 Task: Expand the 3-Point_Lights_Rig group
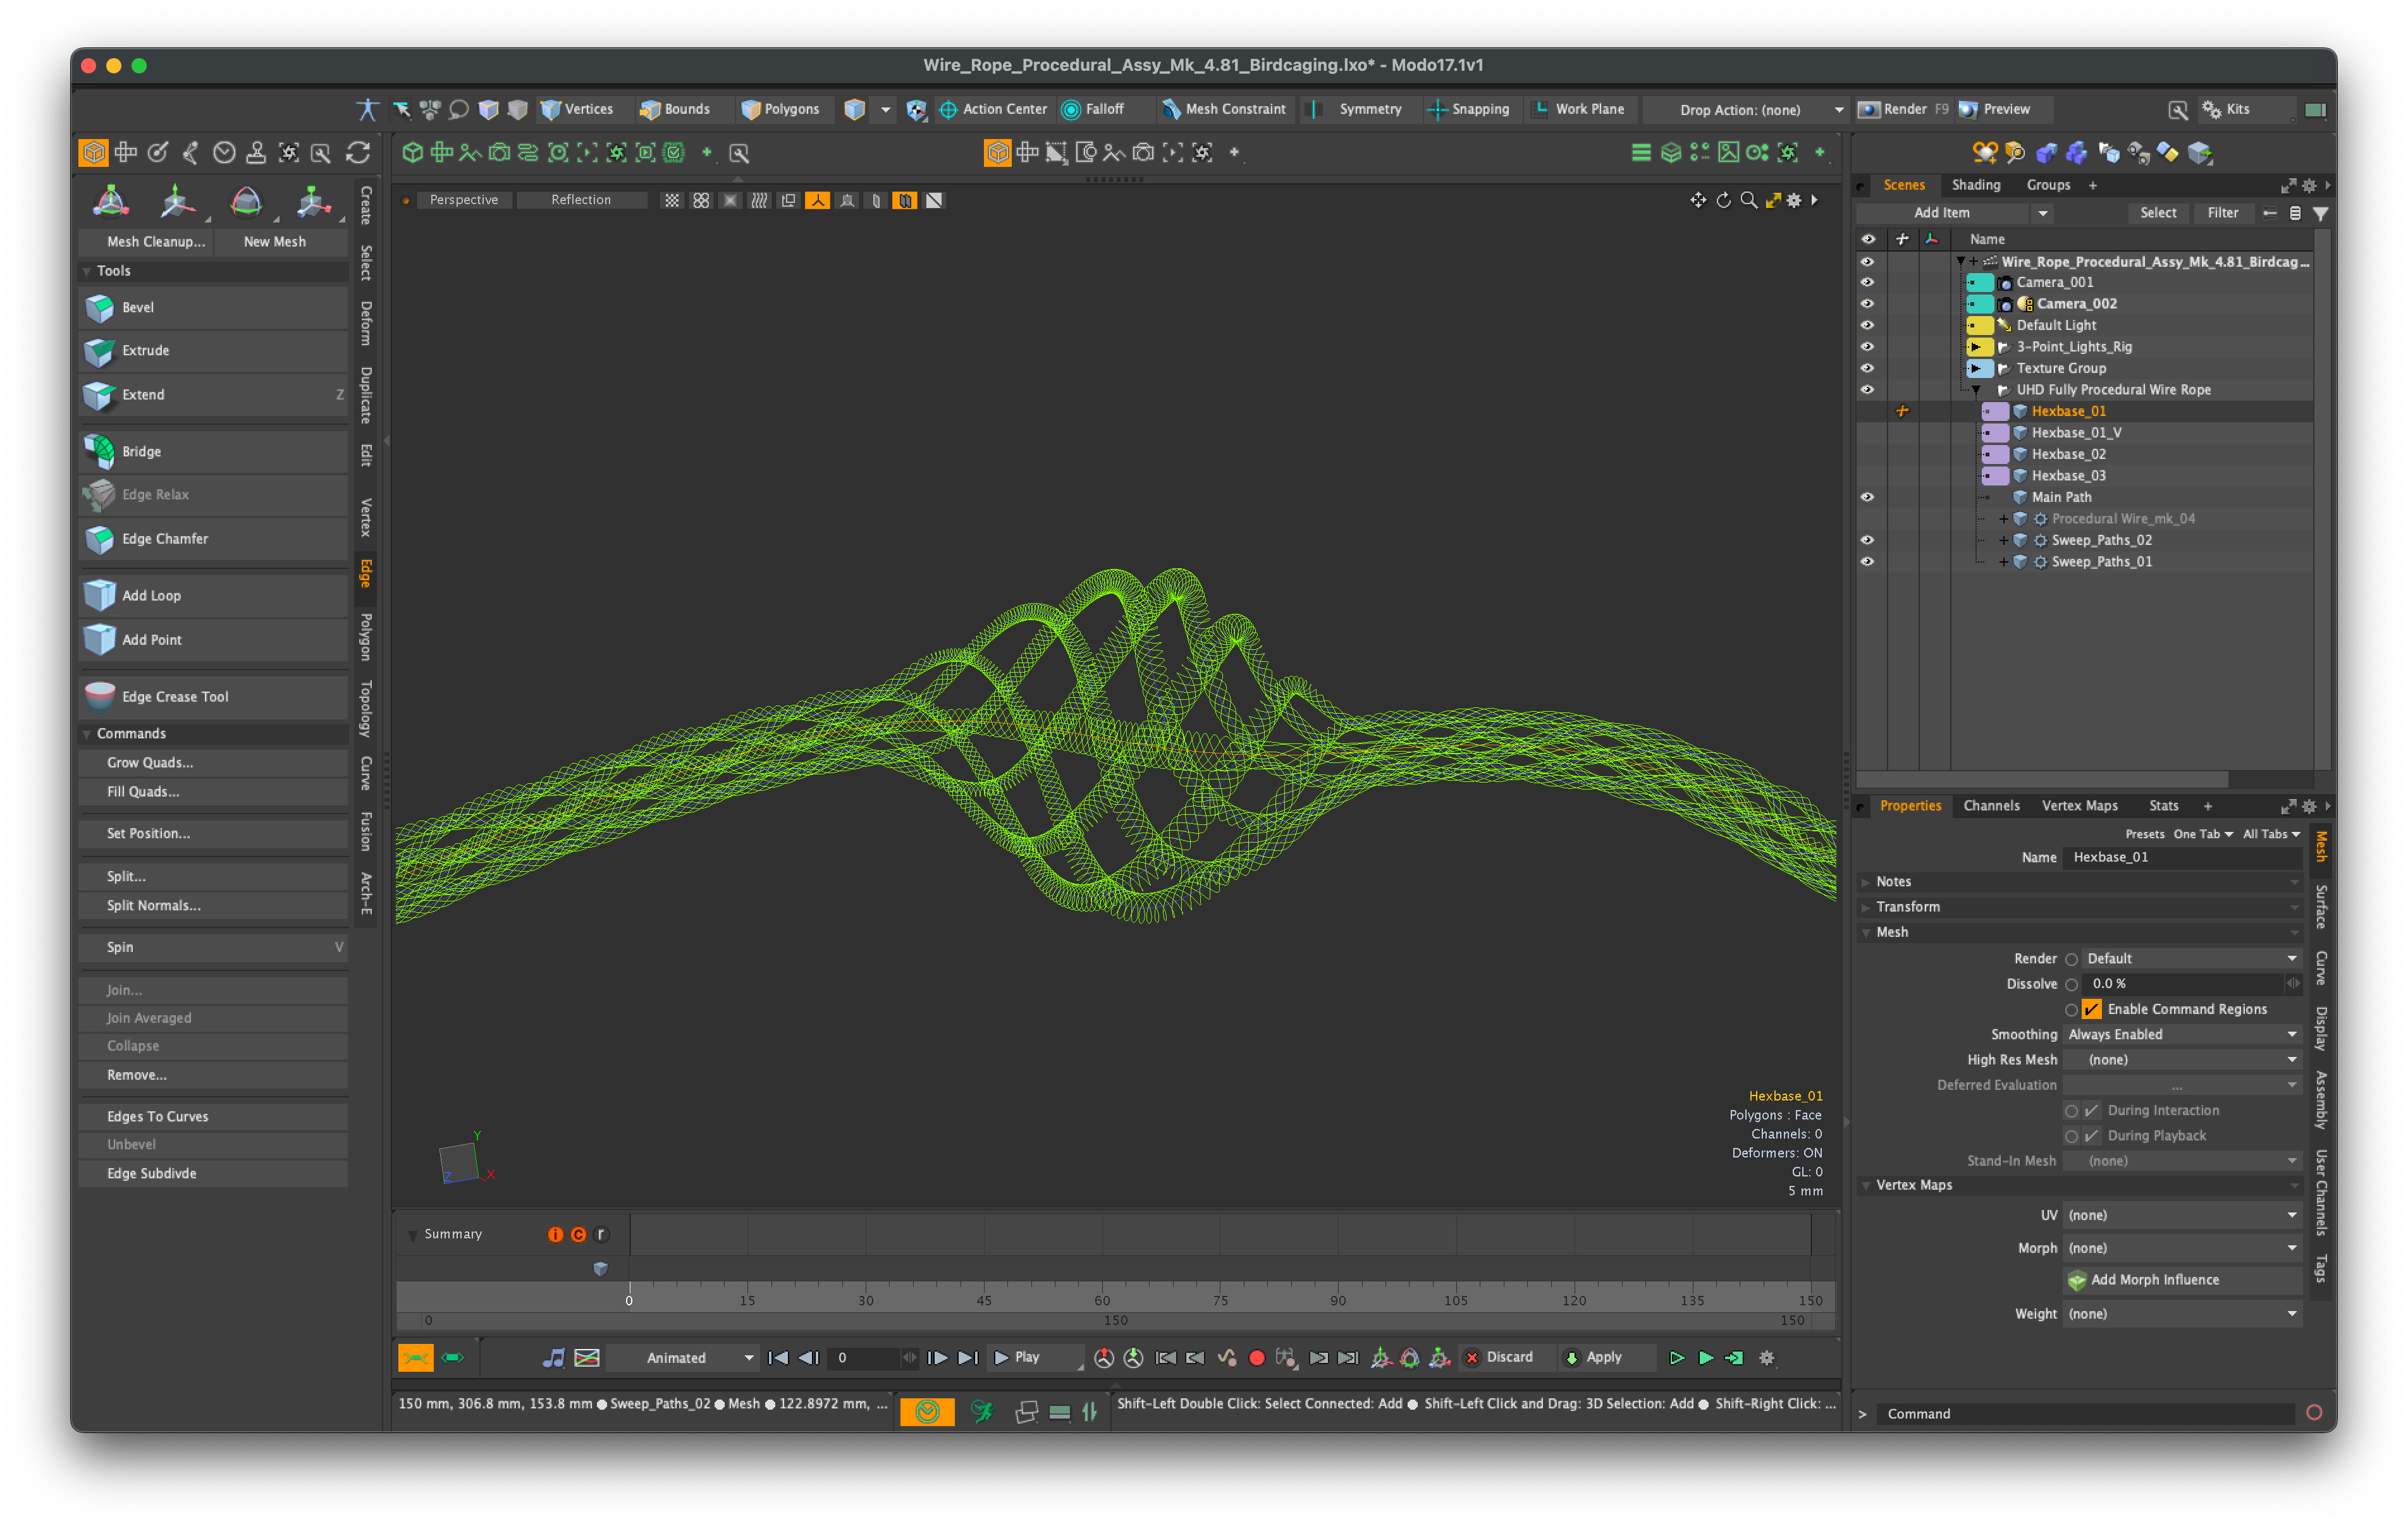pos(1977,347)
